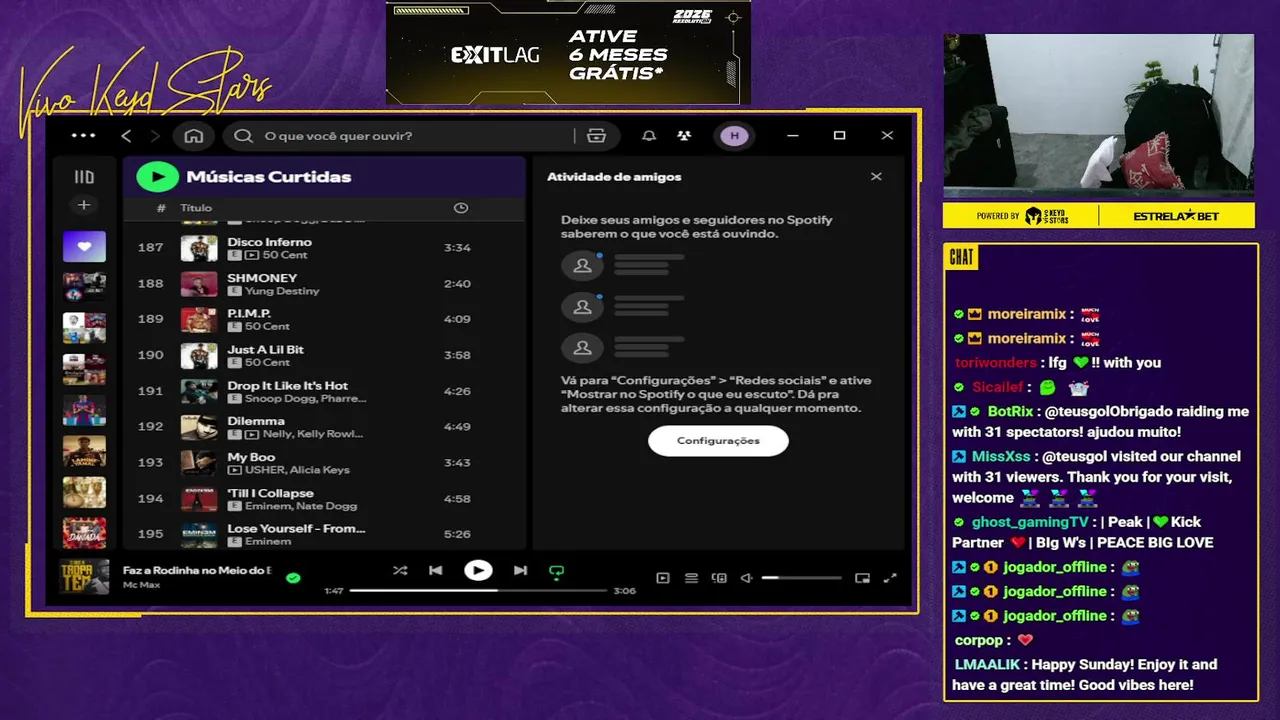The width and height of the screenshot is (1280, 720).
Task: Open the Liked Songs heart tile
Action: 84,246
